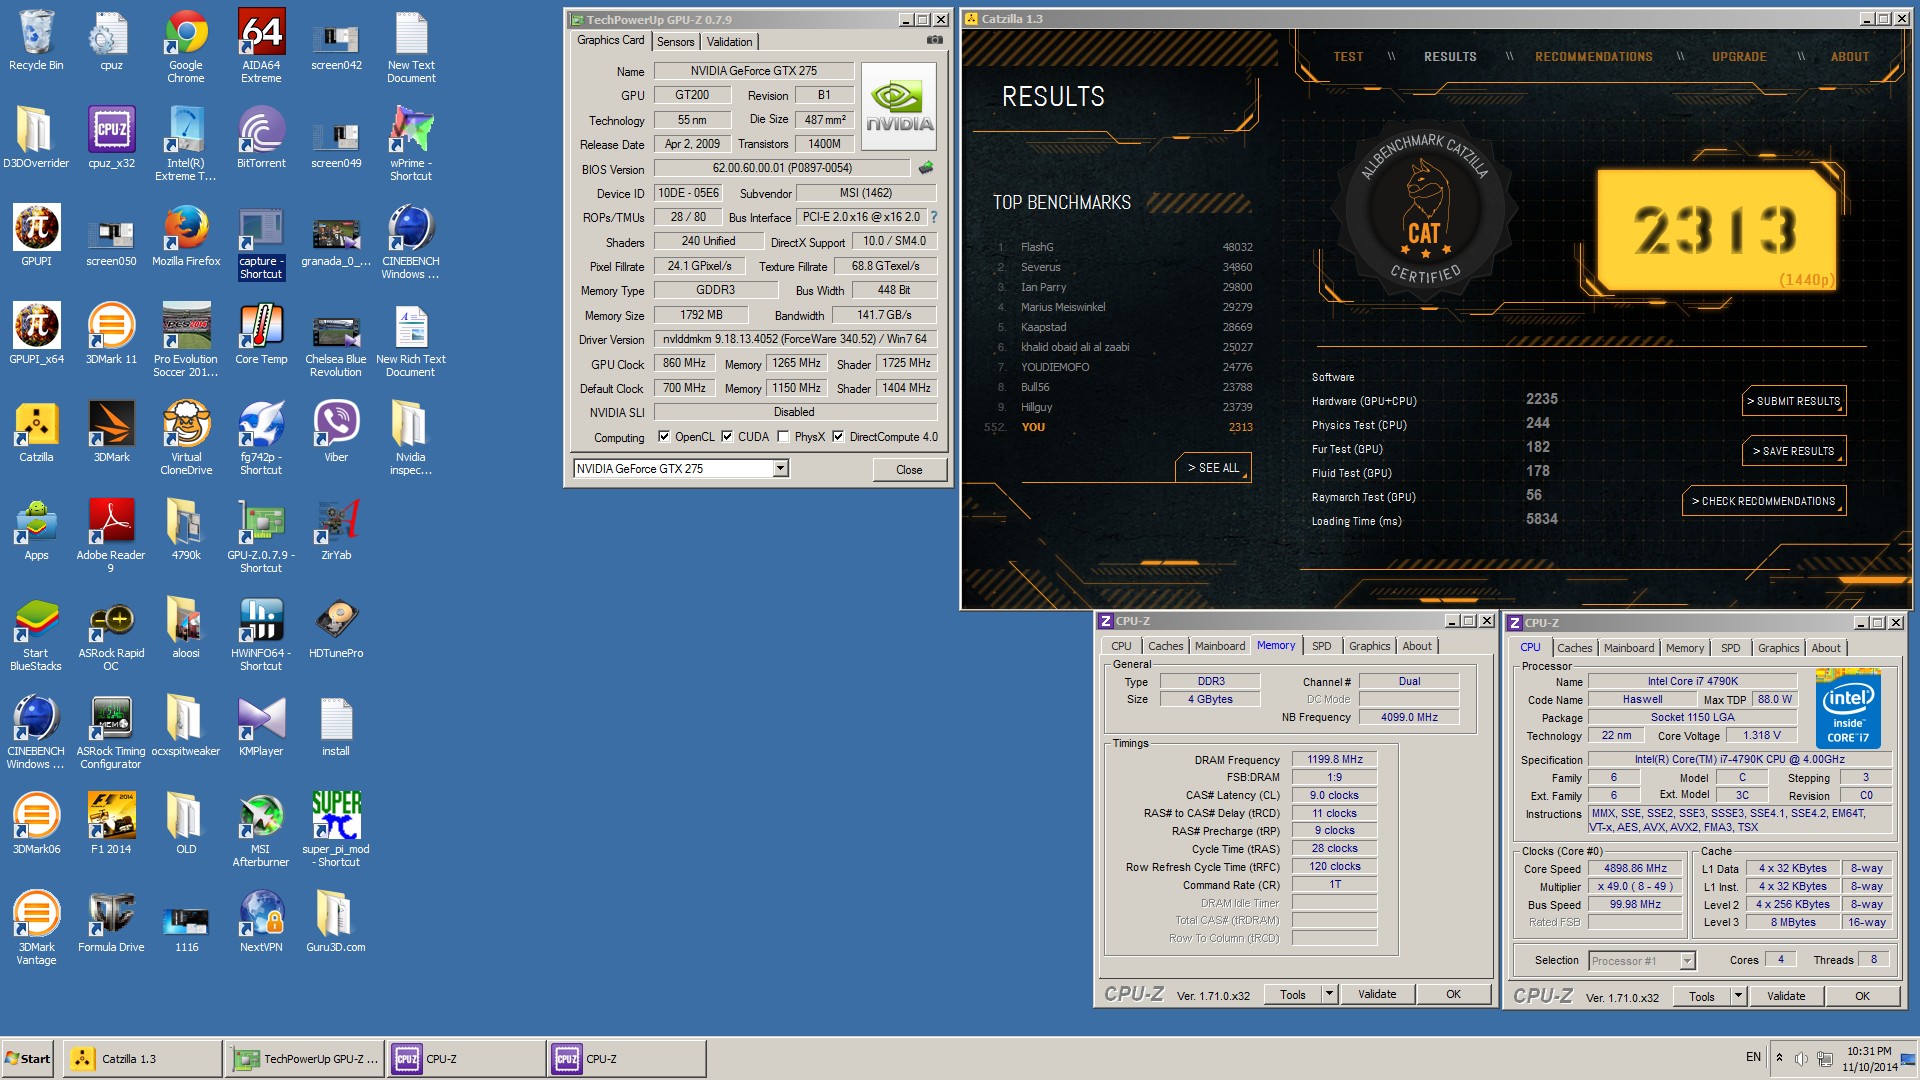Viewport: 1920px width, 1080px height.
Task: Toggle the PhysX checkbox in GPU-Z
Action: pos(783,436)
